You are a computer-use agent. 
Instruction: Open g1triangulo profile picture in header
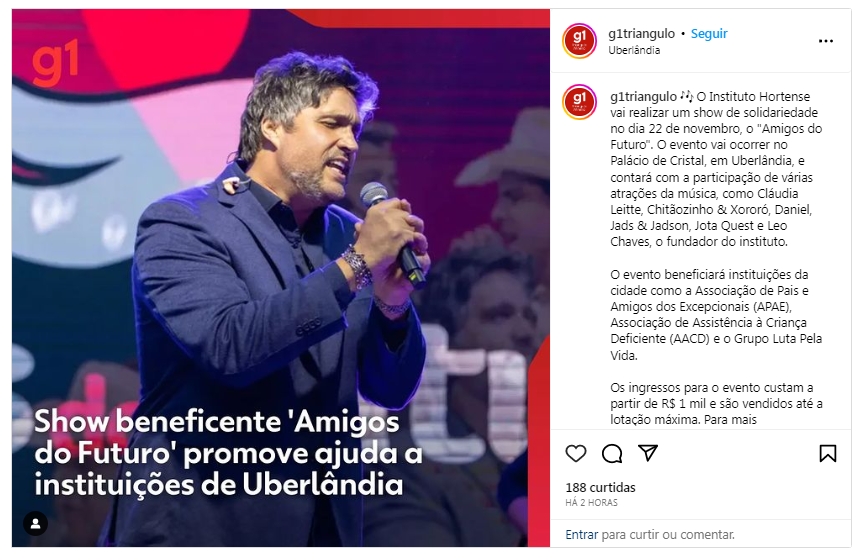coord(579,41)
